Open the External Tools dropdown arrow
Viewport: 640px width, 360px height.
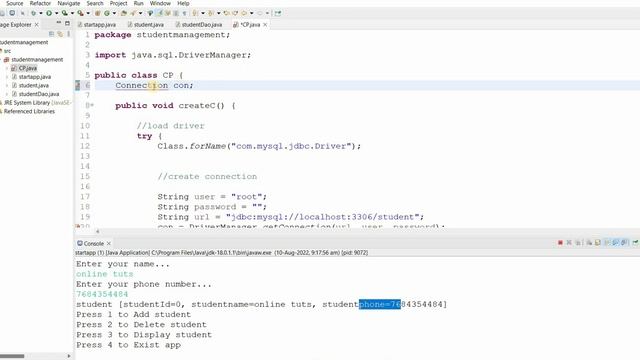tap(88, 13)
